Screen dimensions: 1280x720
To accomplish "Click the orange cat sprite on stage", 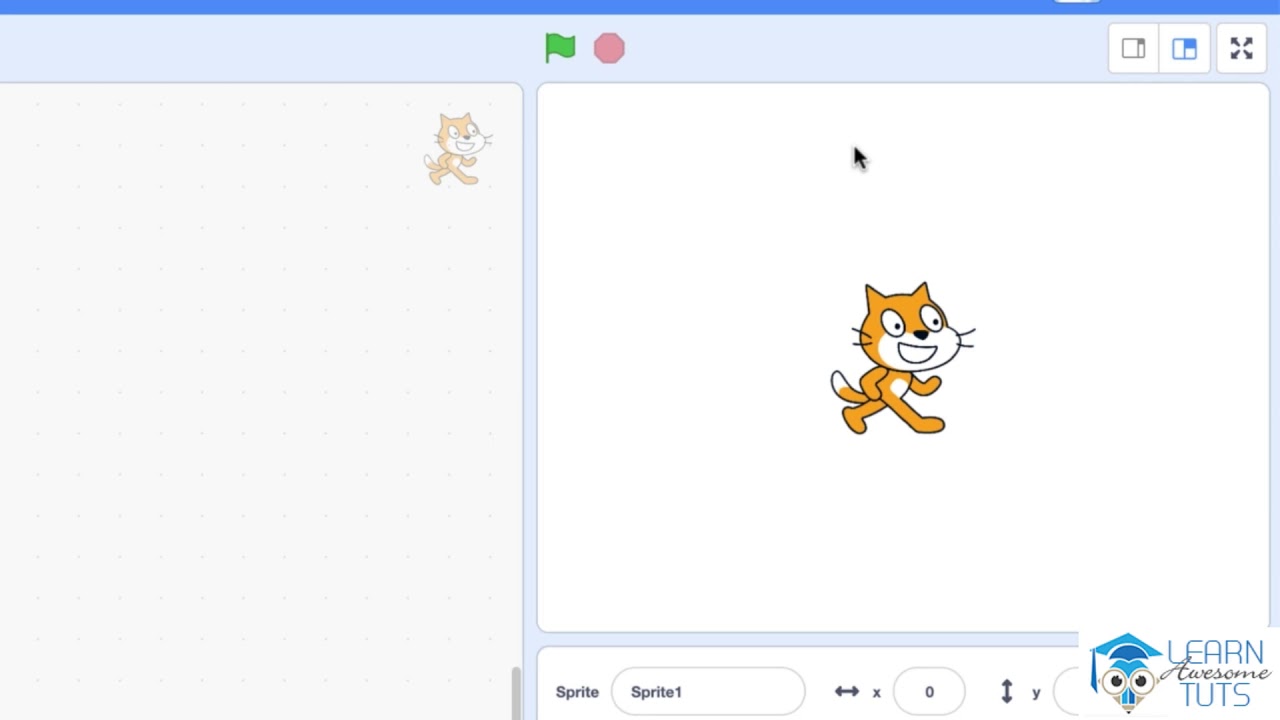I will (900, 358).
